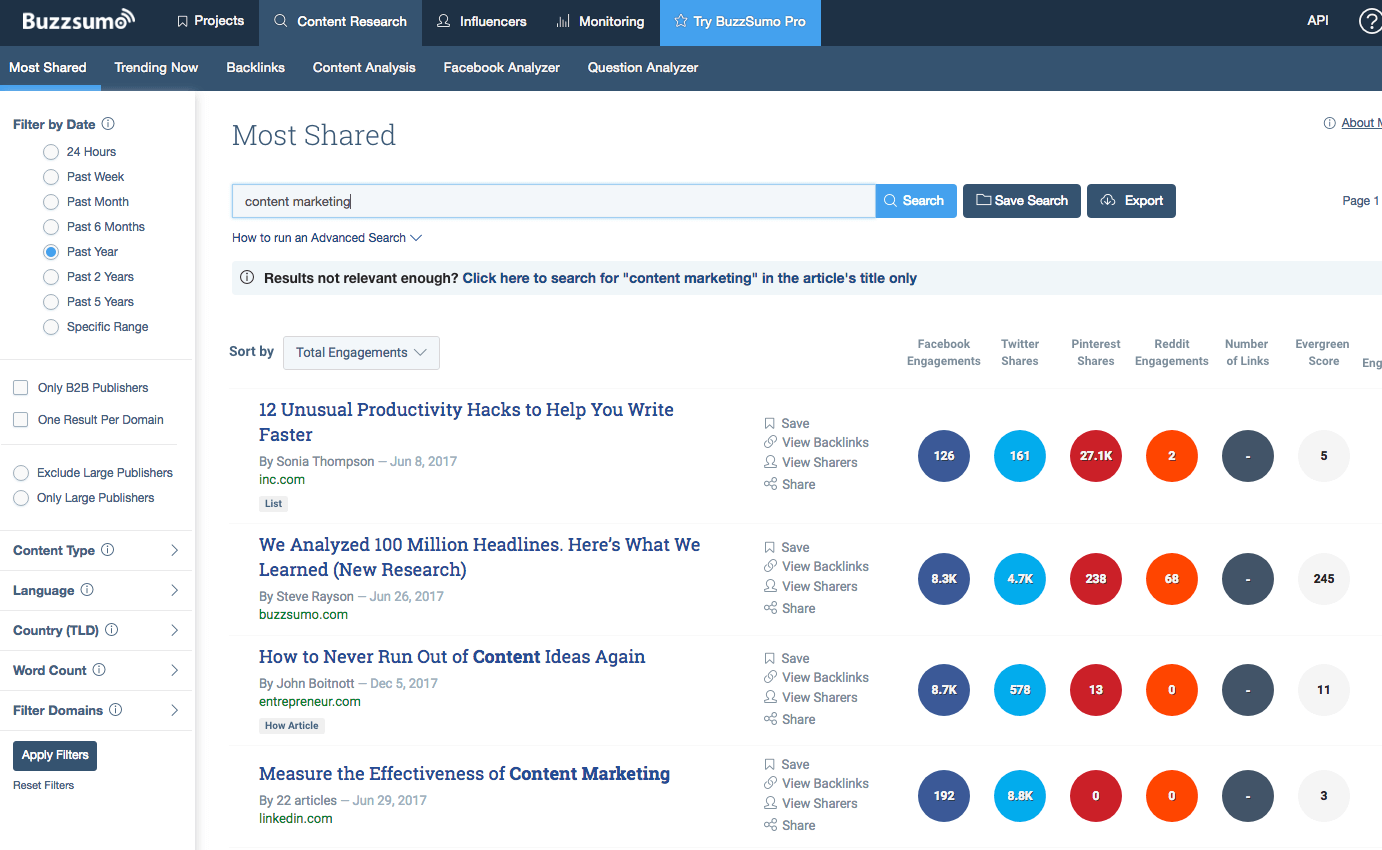View Sharers for the linkedin.com article
This screenshot has width=1382, height=850.
click(x=811, y=803)
